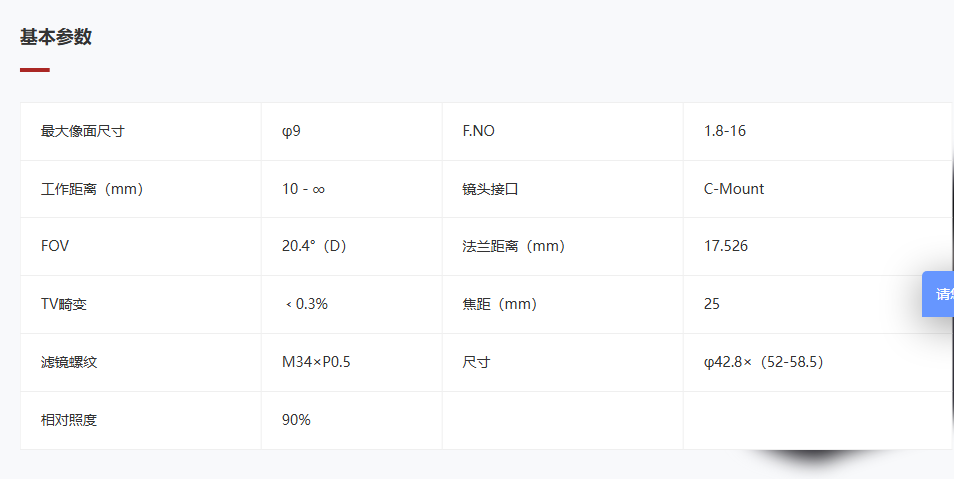The width and height of the screenshot is (954, 479).
Task: Select the F.NO label cell
Action: (563, 131)
